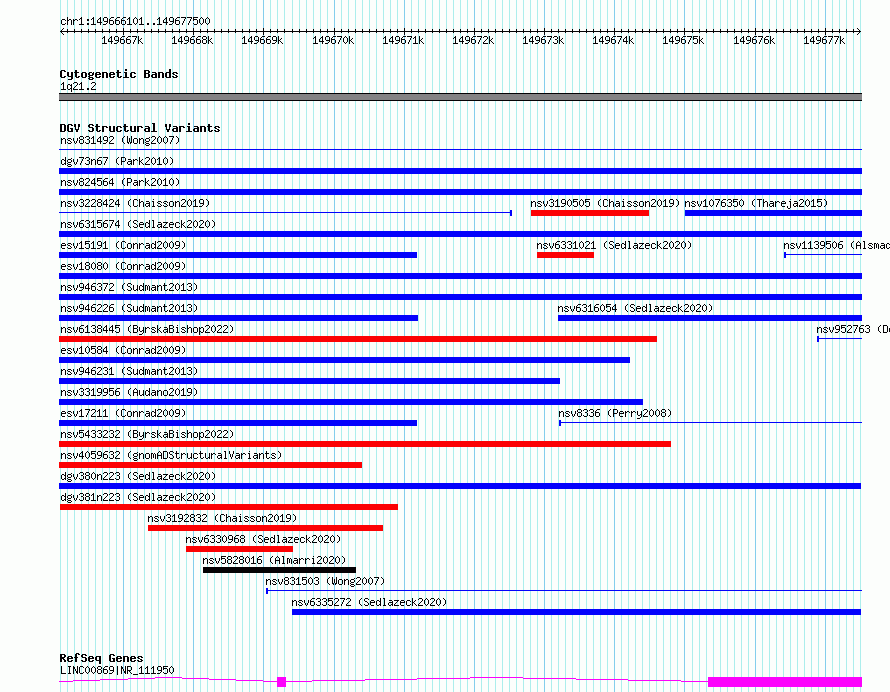890x692 pixels.
Task: Click the 1q21.2 cytogenetic band bar
Action: pyautogui.click(x=460, y=97)
